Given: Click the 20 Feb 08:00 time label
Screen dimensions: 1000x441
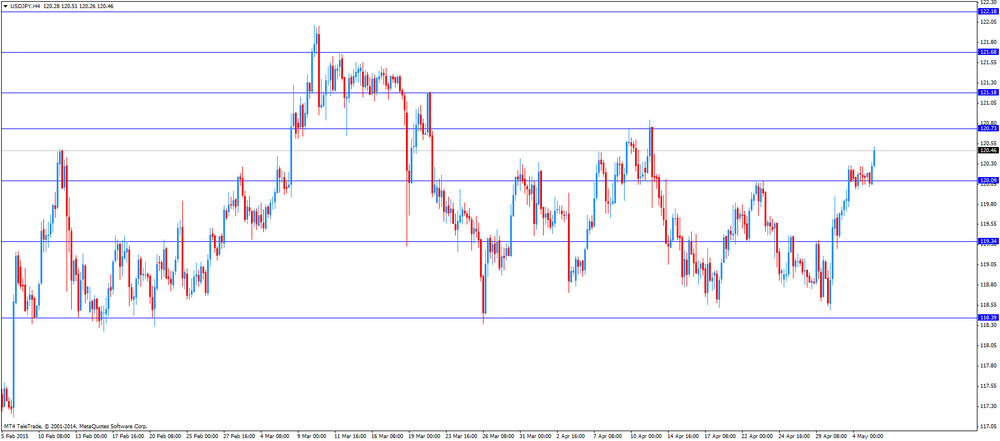Looking at the screenshot, I should click(165, 437).
